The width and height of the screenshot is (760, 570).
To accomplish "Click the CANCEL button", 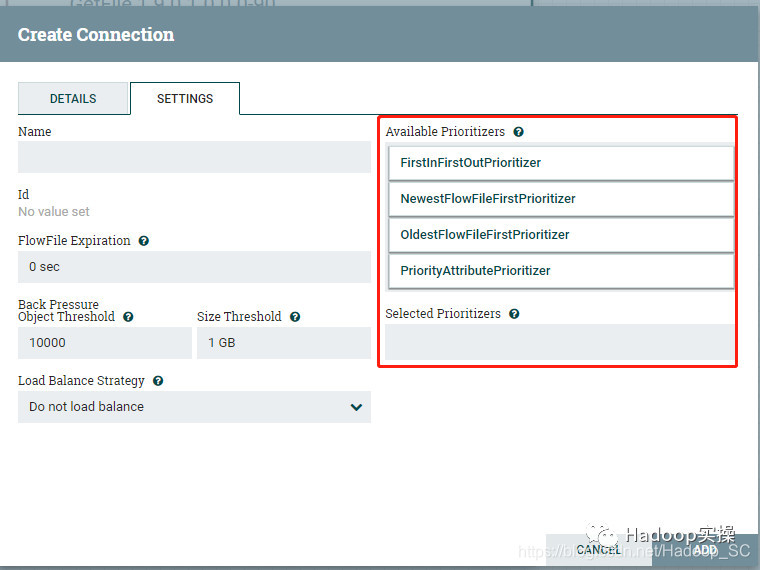I will tap(599, 550).
